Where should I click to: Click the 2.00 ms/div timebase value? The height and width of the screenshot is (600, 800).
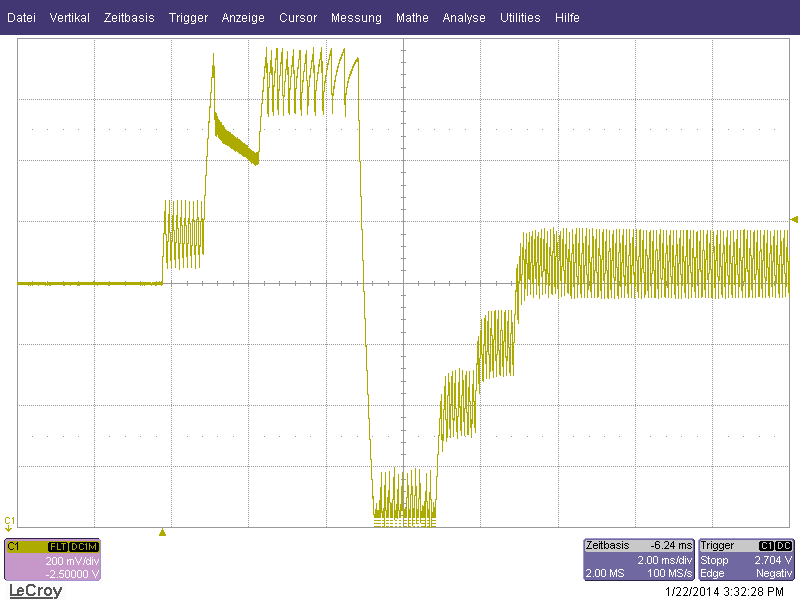pyautogui.click(x=664, y=560)
